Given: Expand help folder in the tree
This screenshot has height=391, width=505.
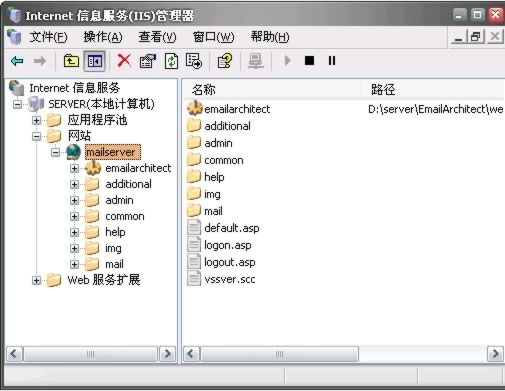Looking at the screenshot, I should tap(74, 232).
